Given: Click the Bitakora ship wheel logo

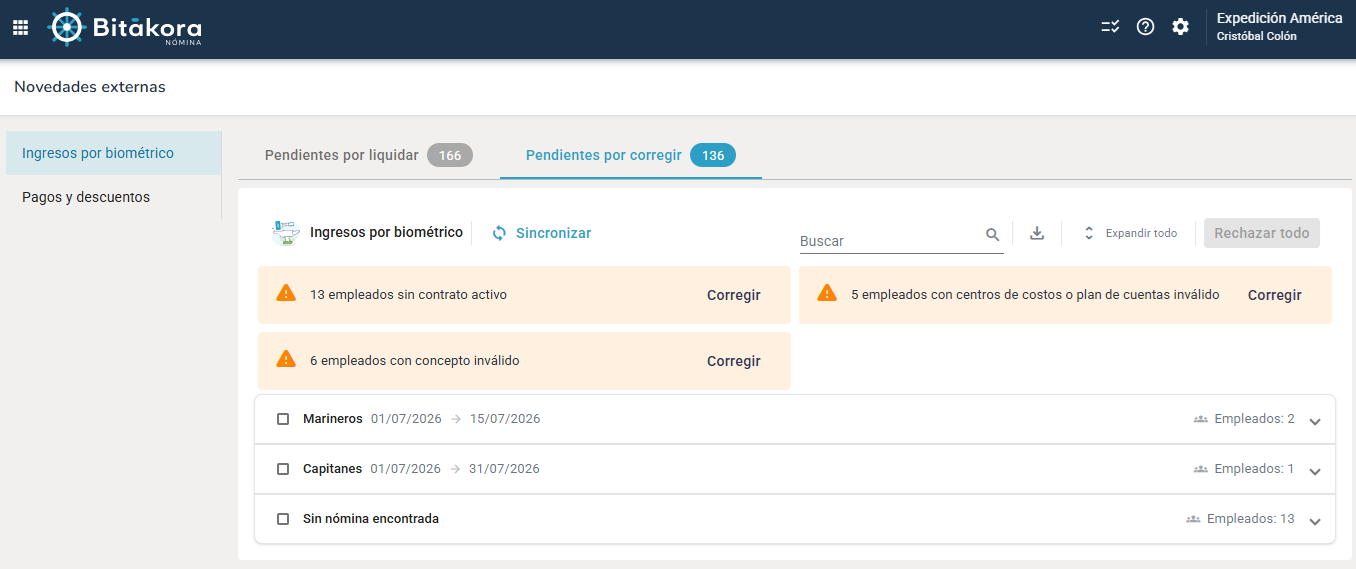Looking at the screenshot, I should pyautogui.click(x=66, y=27).
